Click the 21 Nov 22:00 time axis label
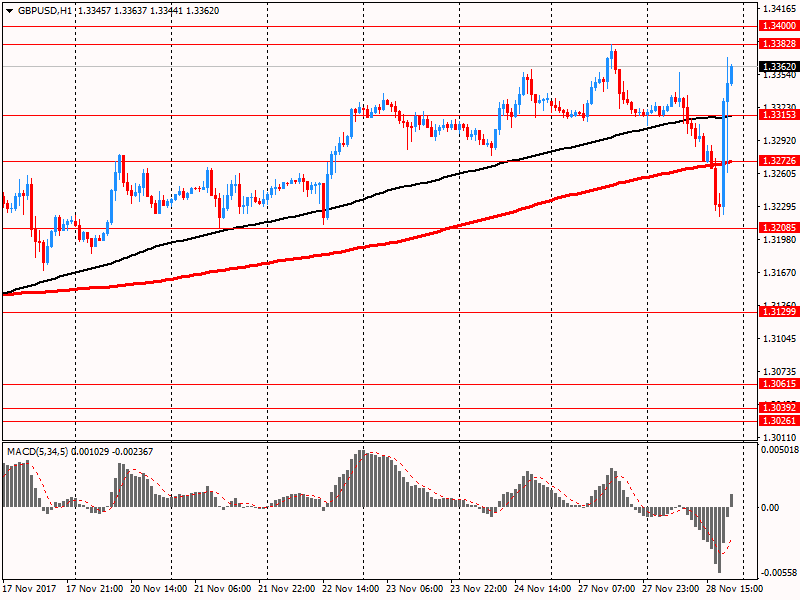This screenshot has width=800, height=600. tap(287, 588)
